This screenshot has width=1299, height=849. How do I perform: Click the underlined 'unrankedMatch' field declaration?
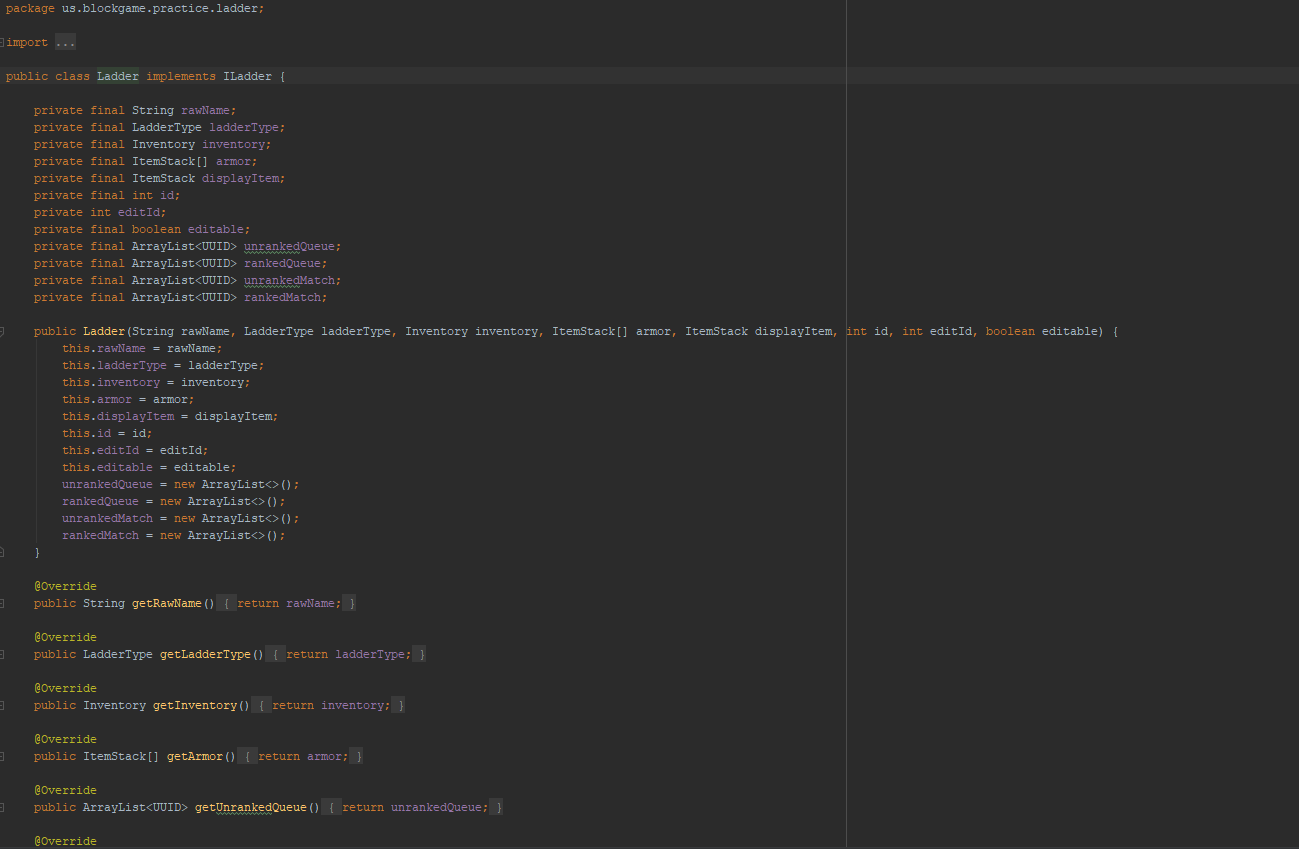click(x=289, y=280)
